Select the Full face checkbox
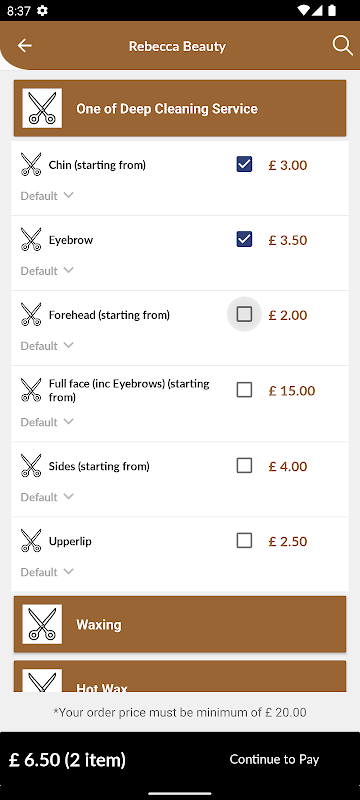The height and width of the screenshot is (800, 360). pos(244,390)
